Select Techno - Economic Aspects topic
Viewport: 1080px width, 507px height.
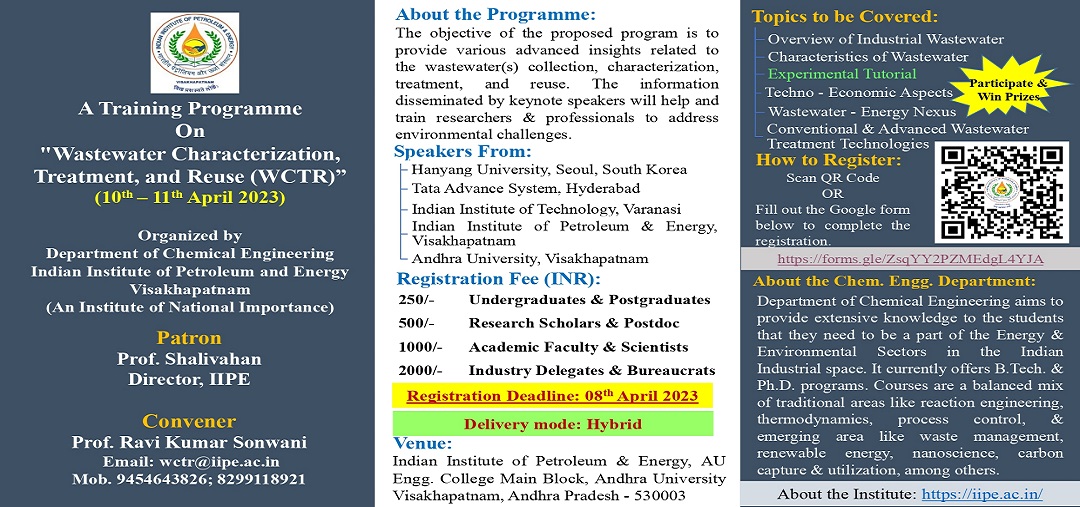pos(858,92)
